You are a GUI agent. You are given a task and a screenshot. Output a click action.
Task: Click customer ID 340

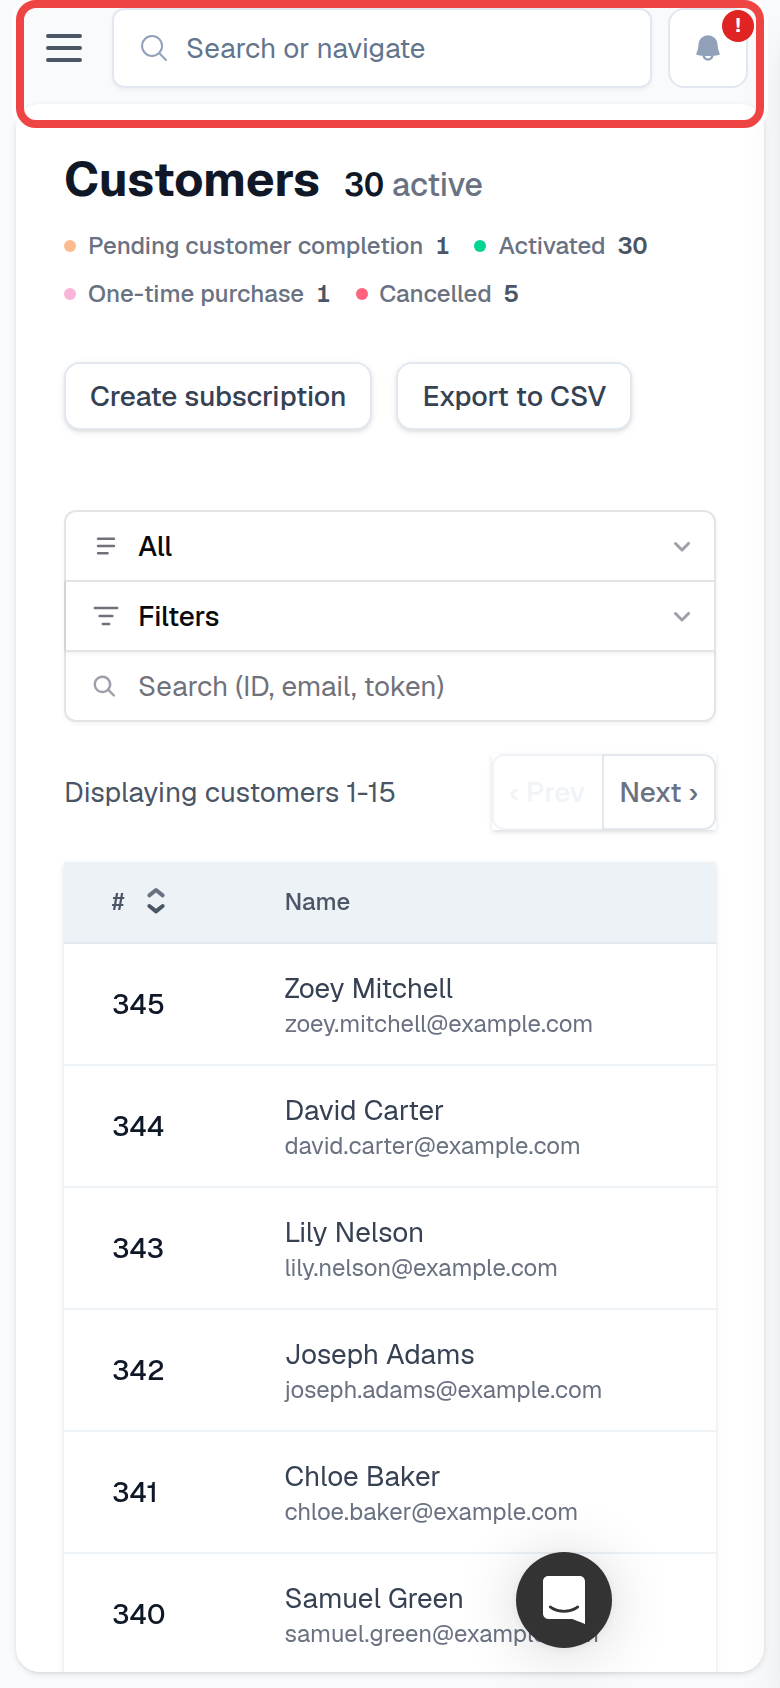click(x=138, y=1614)
